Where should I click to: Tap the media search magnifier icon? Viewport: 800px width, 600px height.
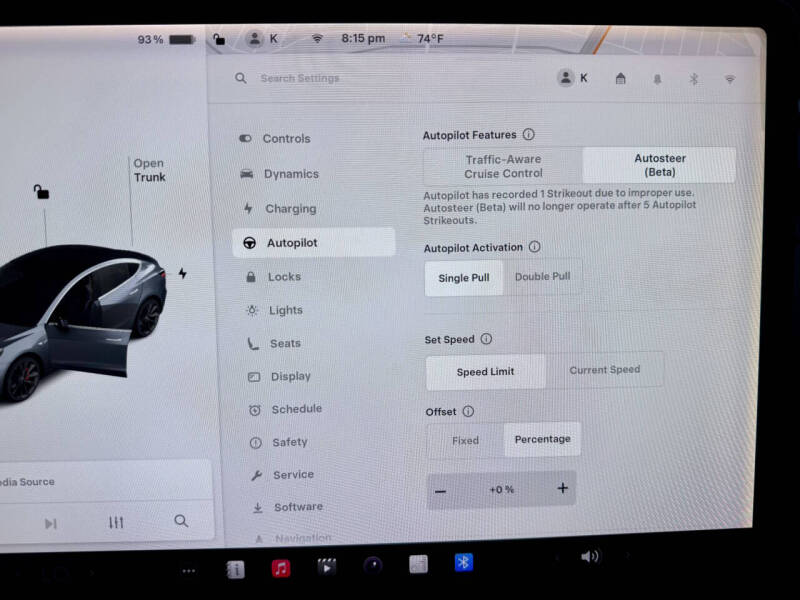pos(181,521)
